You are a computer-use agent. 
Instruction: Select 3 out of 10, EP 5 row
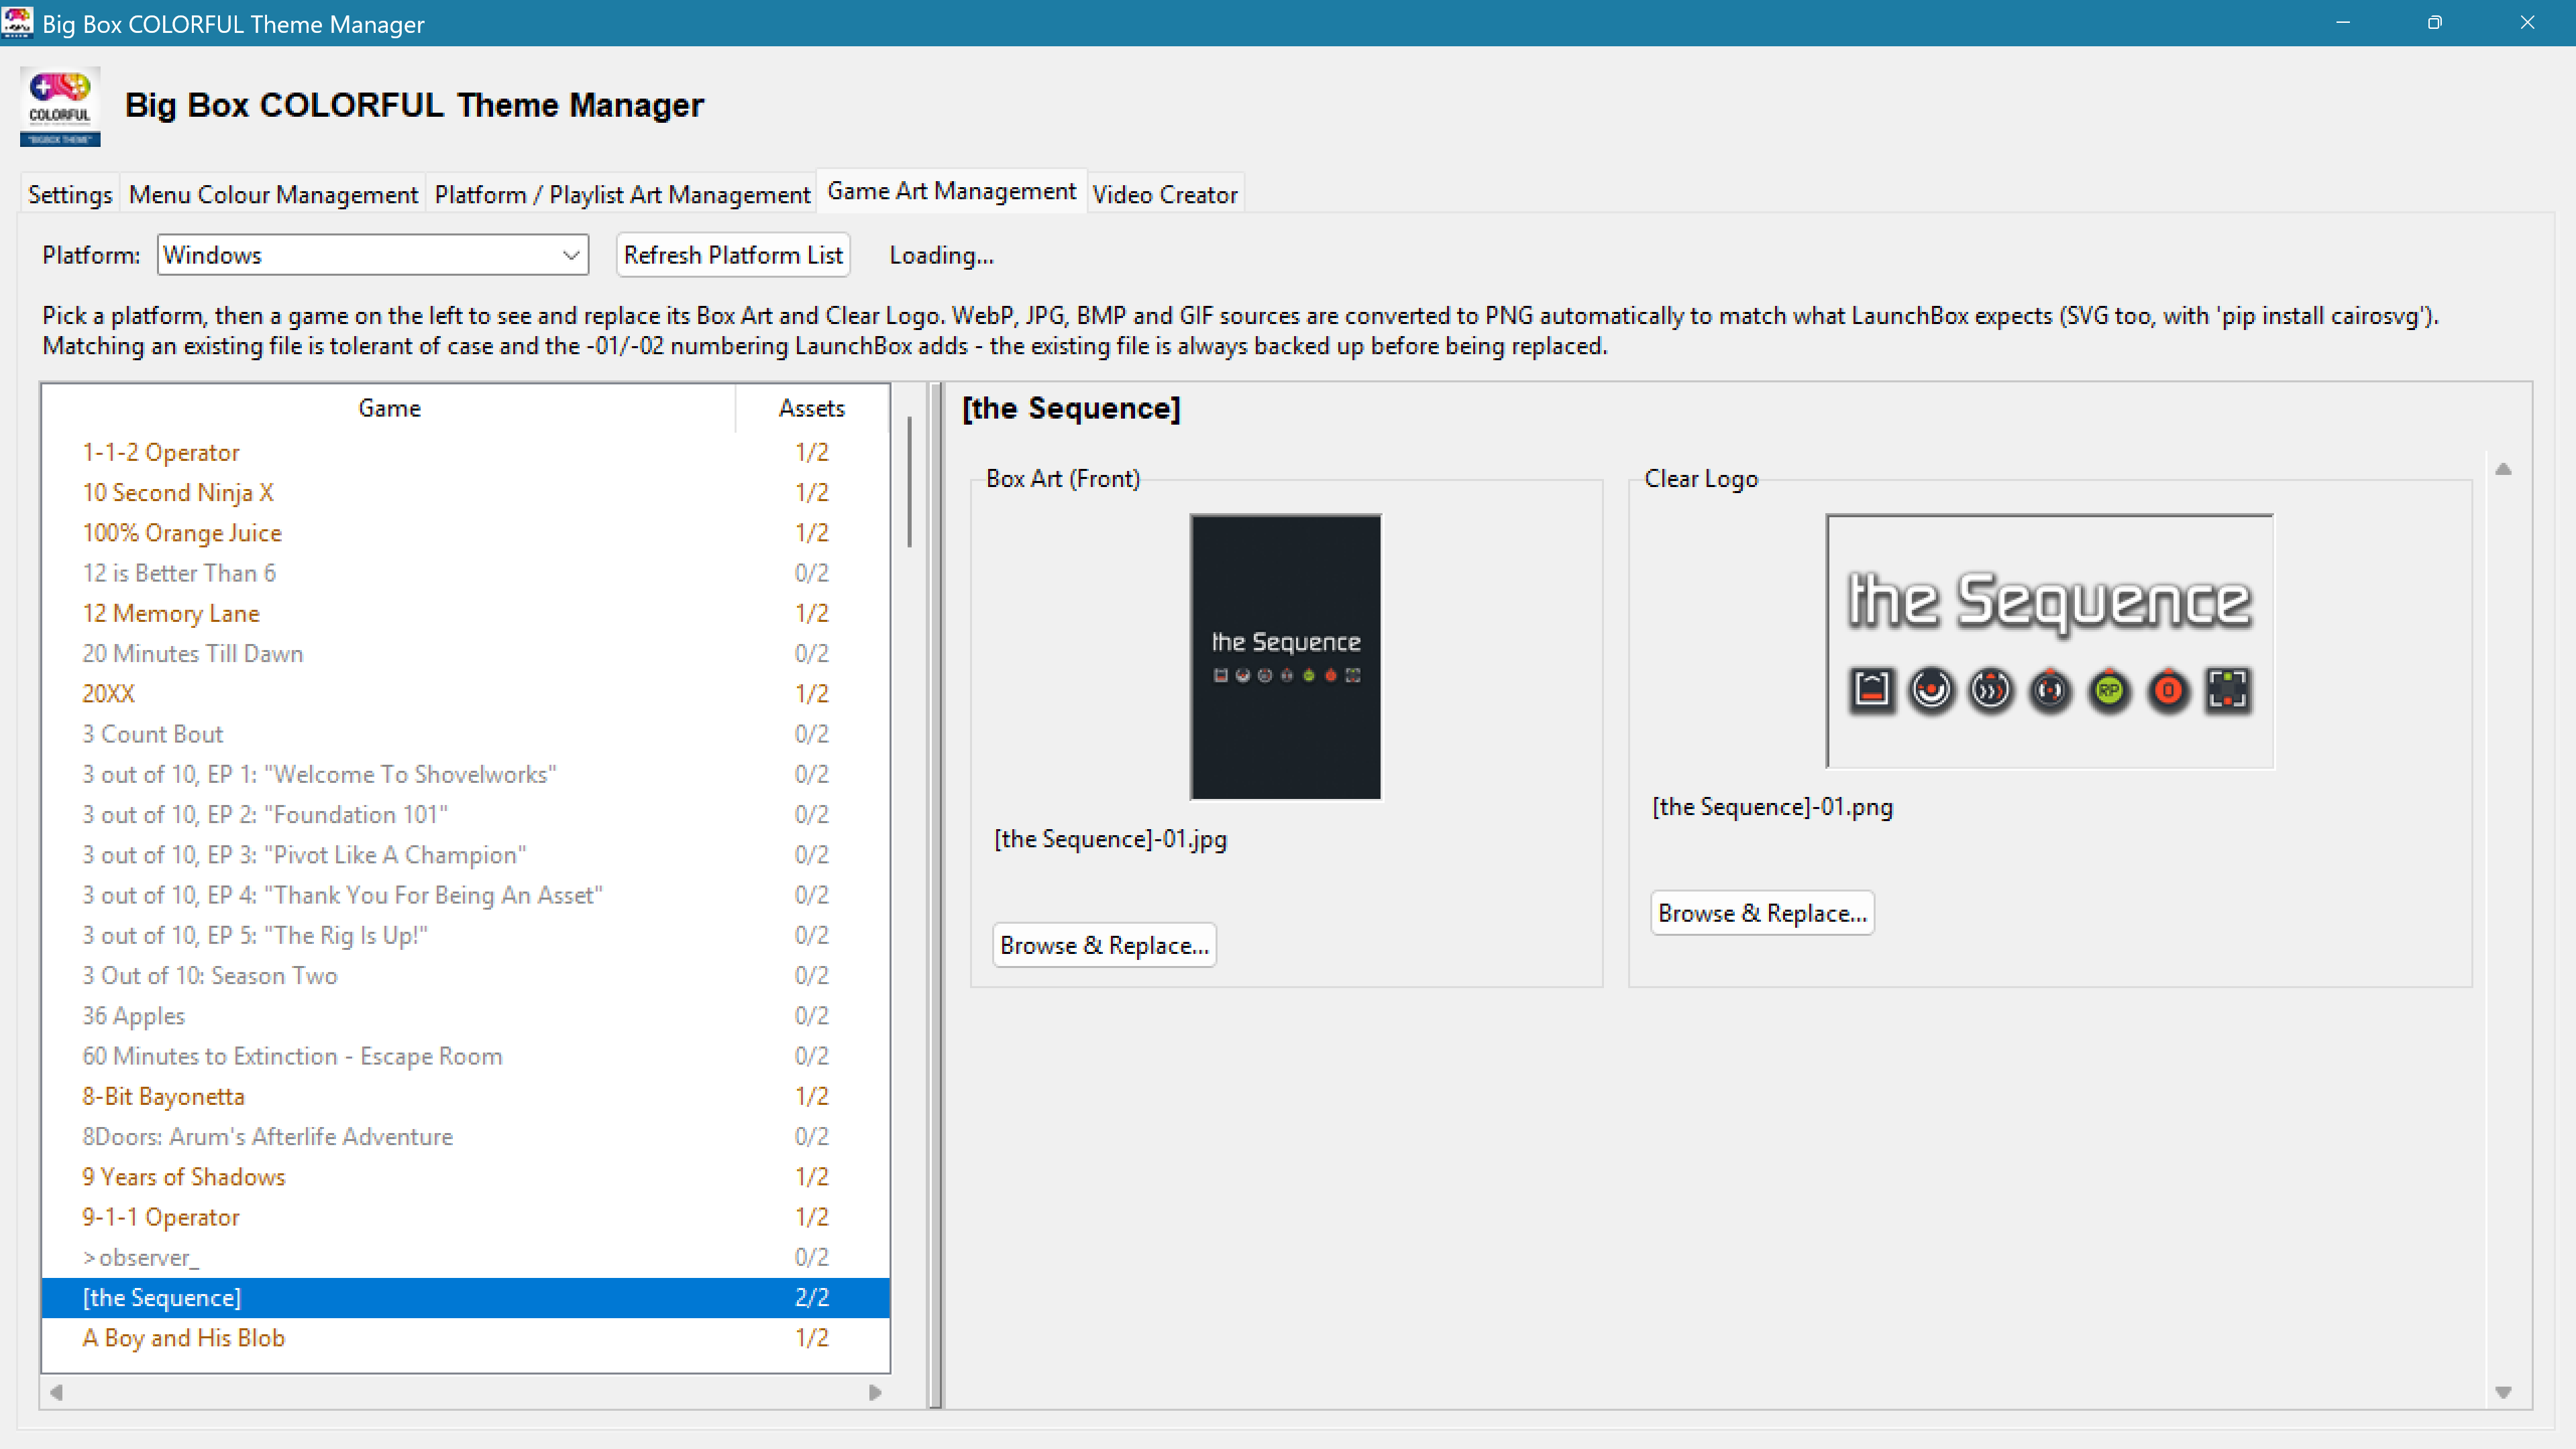click(x=466, y=935)
